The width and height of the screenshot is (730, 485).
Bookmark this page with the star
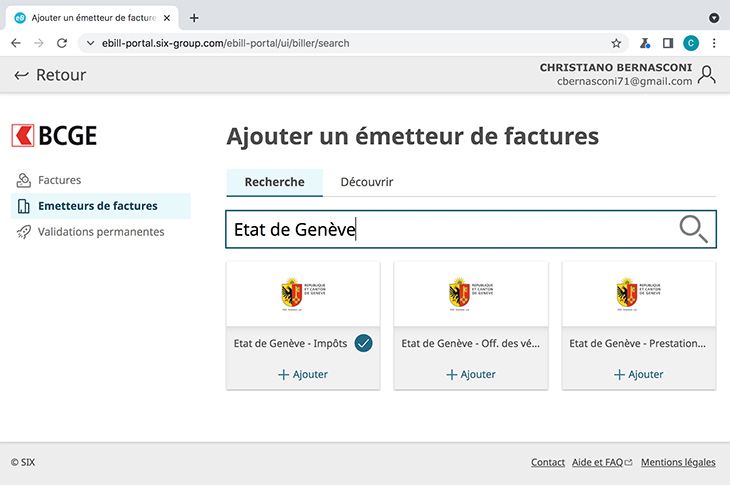(x=616, y=43)
